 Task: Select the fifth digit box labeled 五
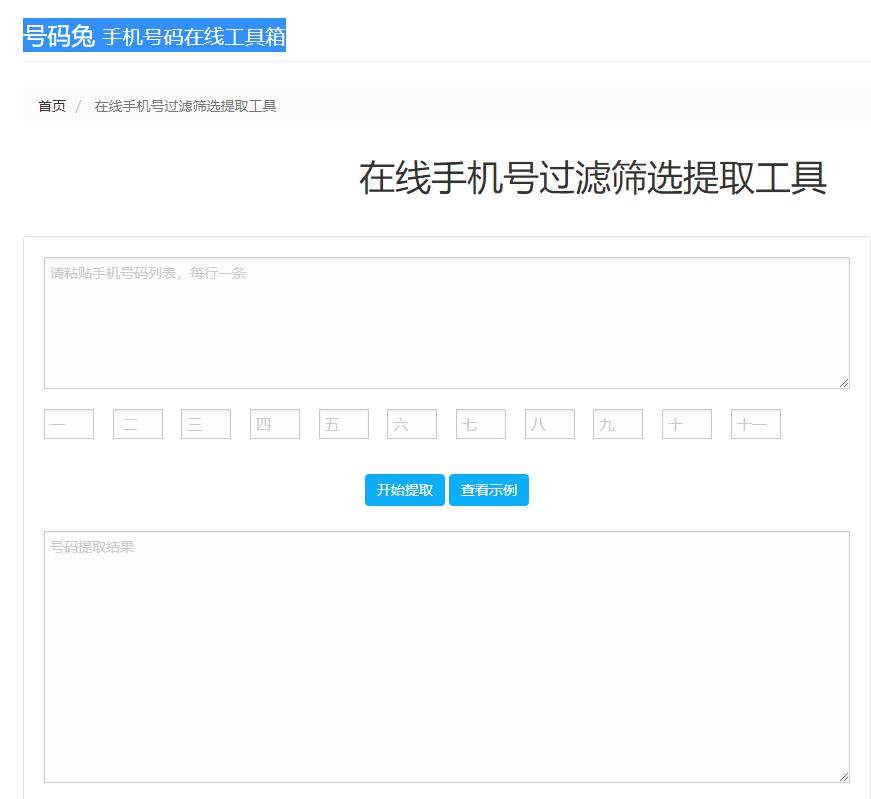pyautogui.click(x=344, y=424)
